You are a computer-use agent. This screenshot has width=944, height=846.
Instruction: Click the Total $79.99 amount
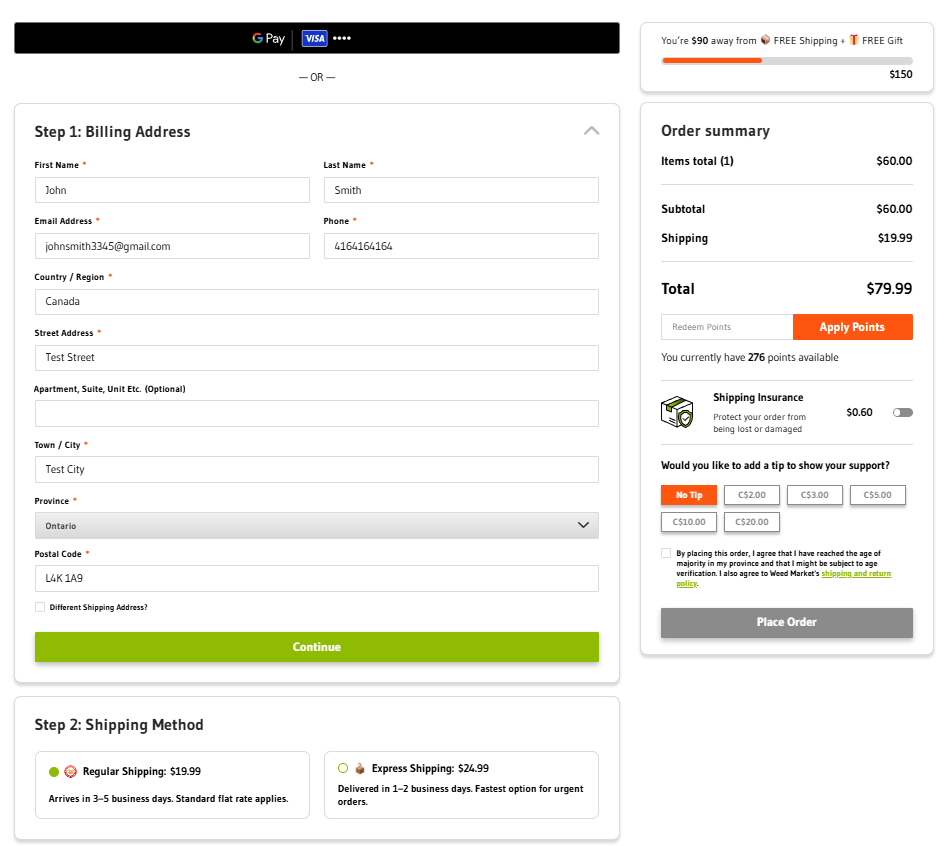pos(889,289)
